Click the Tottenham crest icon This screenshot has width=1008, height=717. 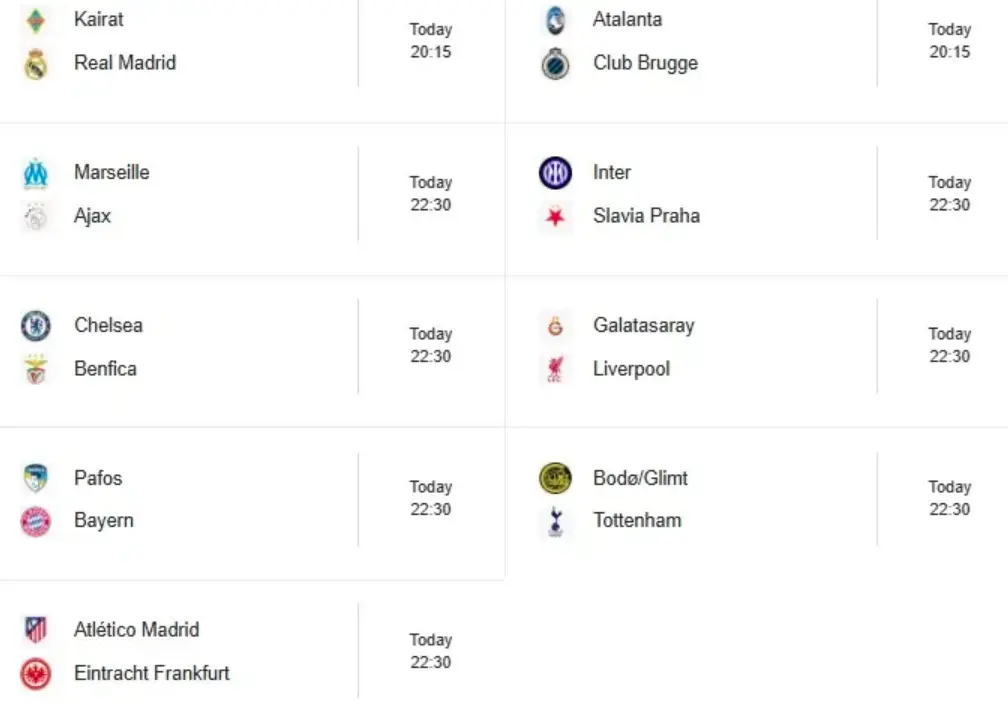pos(555,521)
